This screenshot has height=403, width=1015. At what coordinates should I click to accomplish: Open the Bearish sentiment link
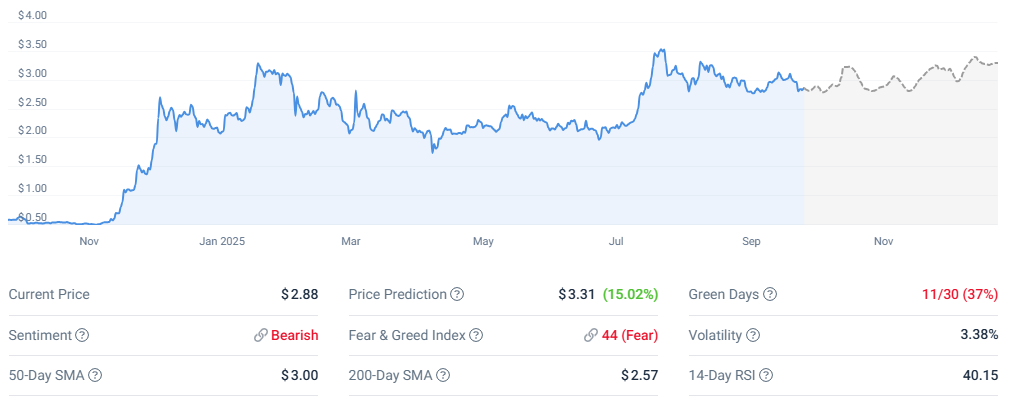(x=295, y=336)
